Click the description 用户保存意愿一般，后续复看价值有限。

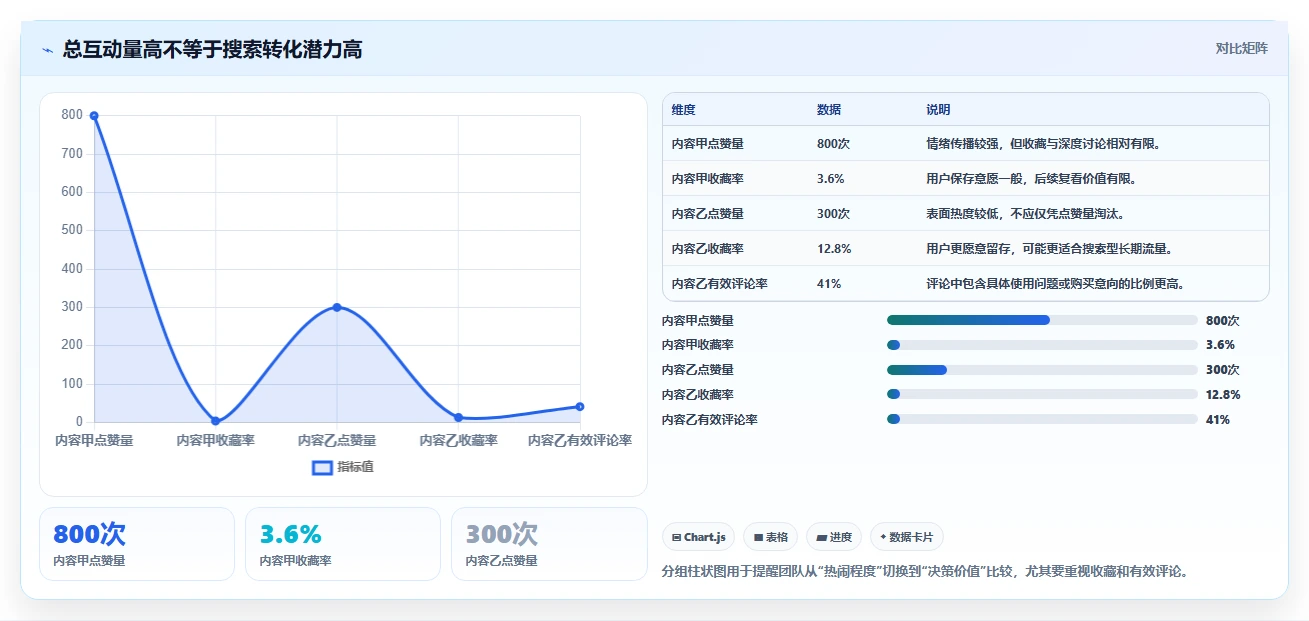[1031, 179]
